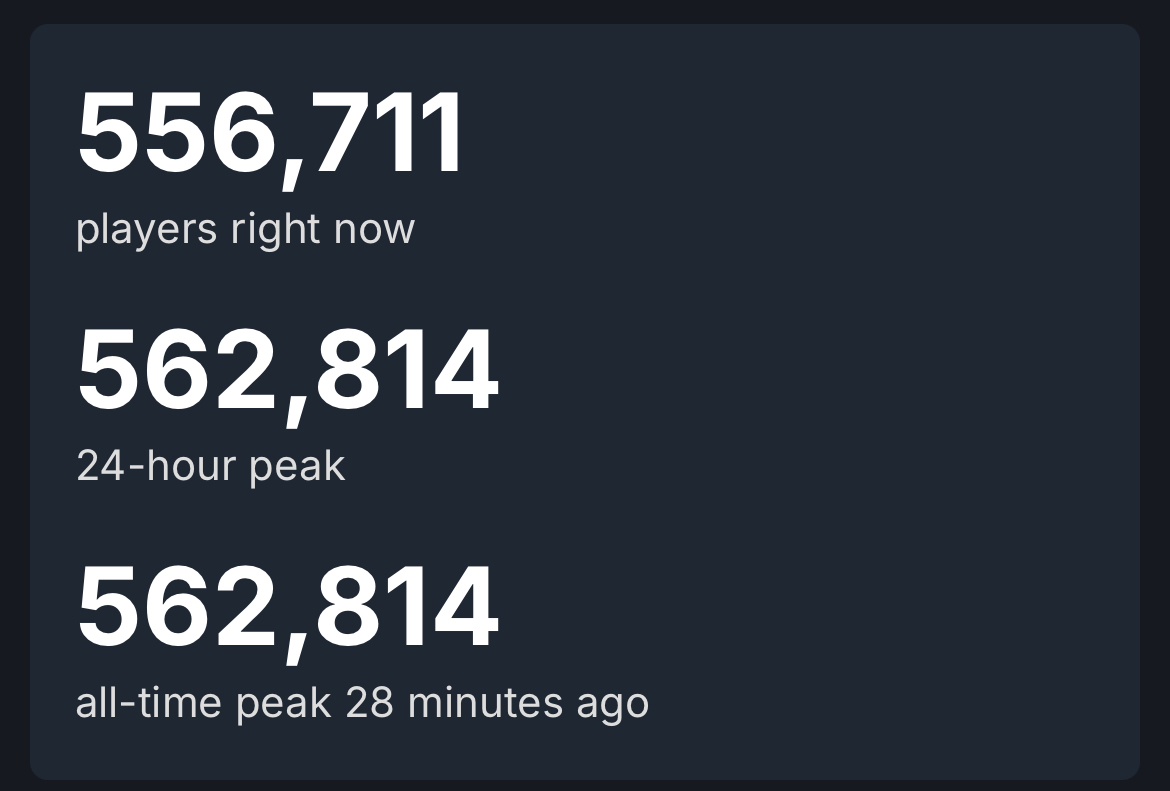This screenshot has height=791, width=1170.
Task: Click the number '28' in the bottom label
Action: 369,703
